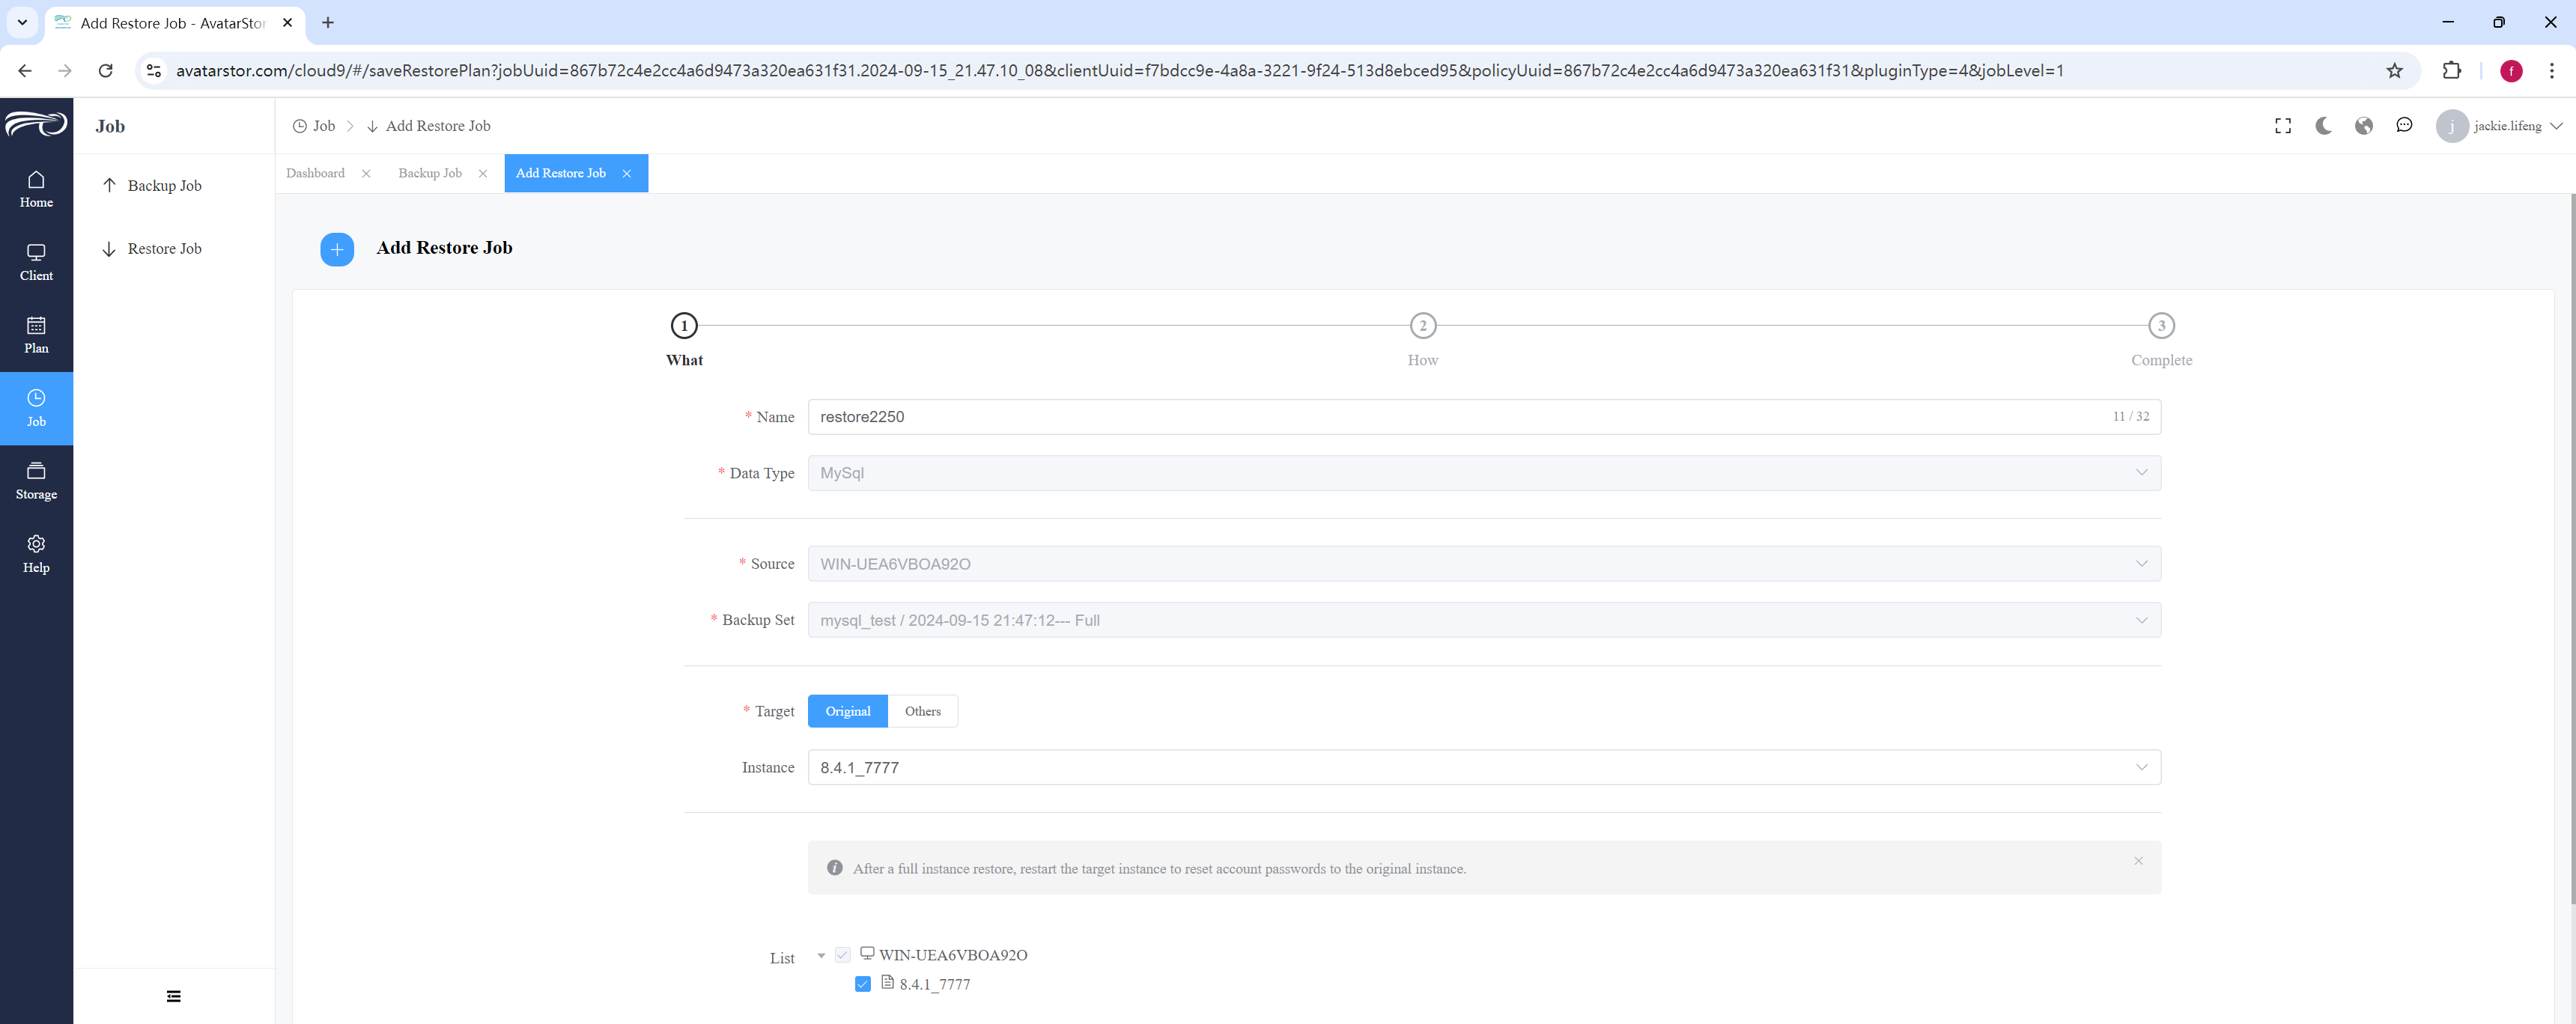Uncheck the 8.4.1_7777 list checkbox

863,984
